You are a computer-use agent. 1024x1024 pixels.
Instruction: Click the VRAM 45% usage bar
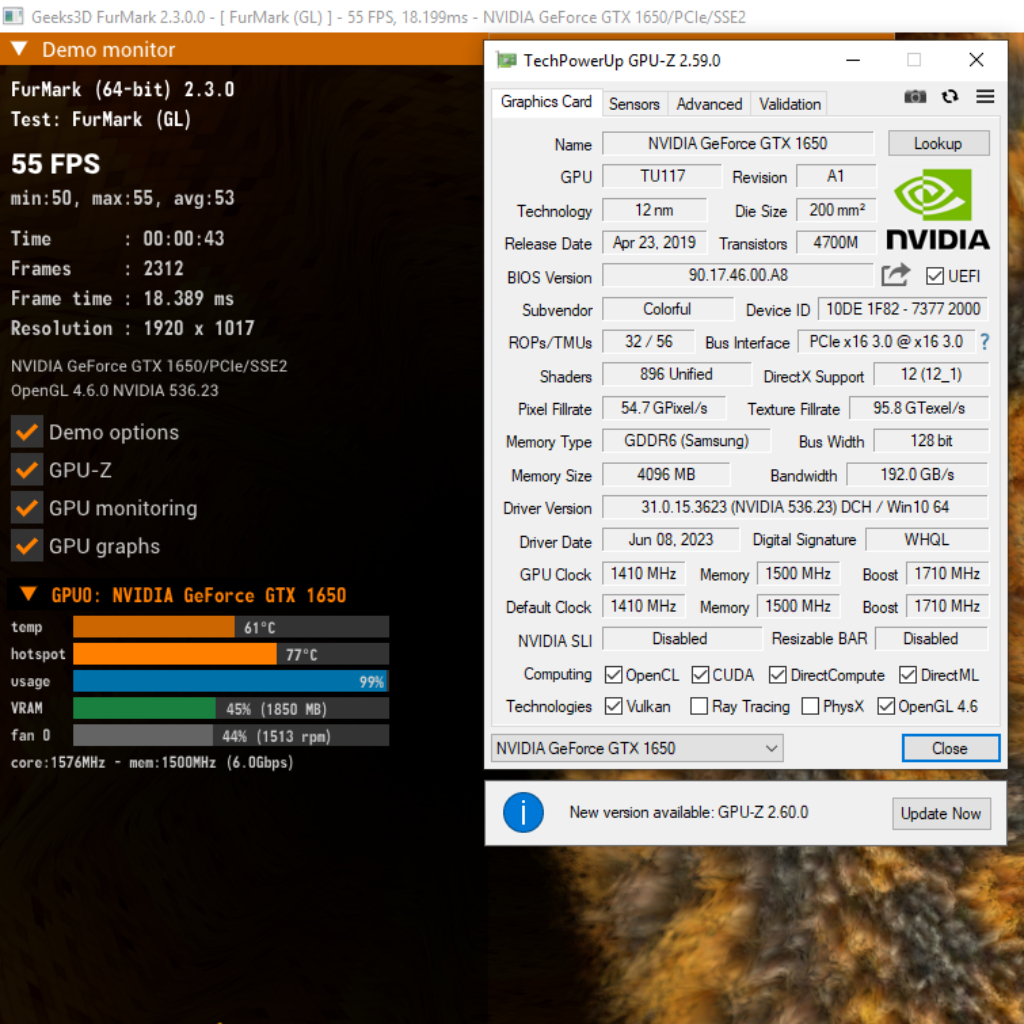tap(231, 708)
